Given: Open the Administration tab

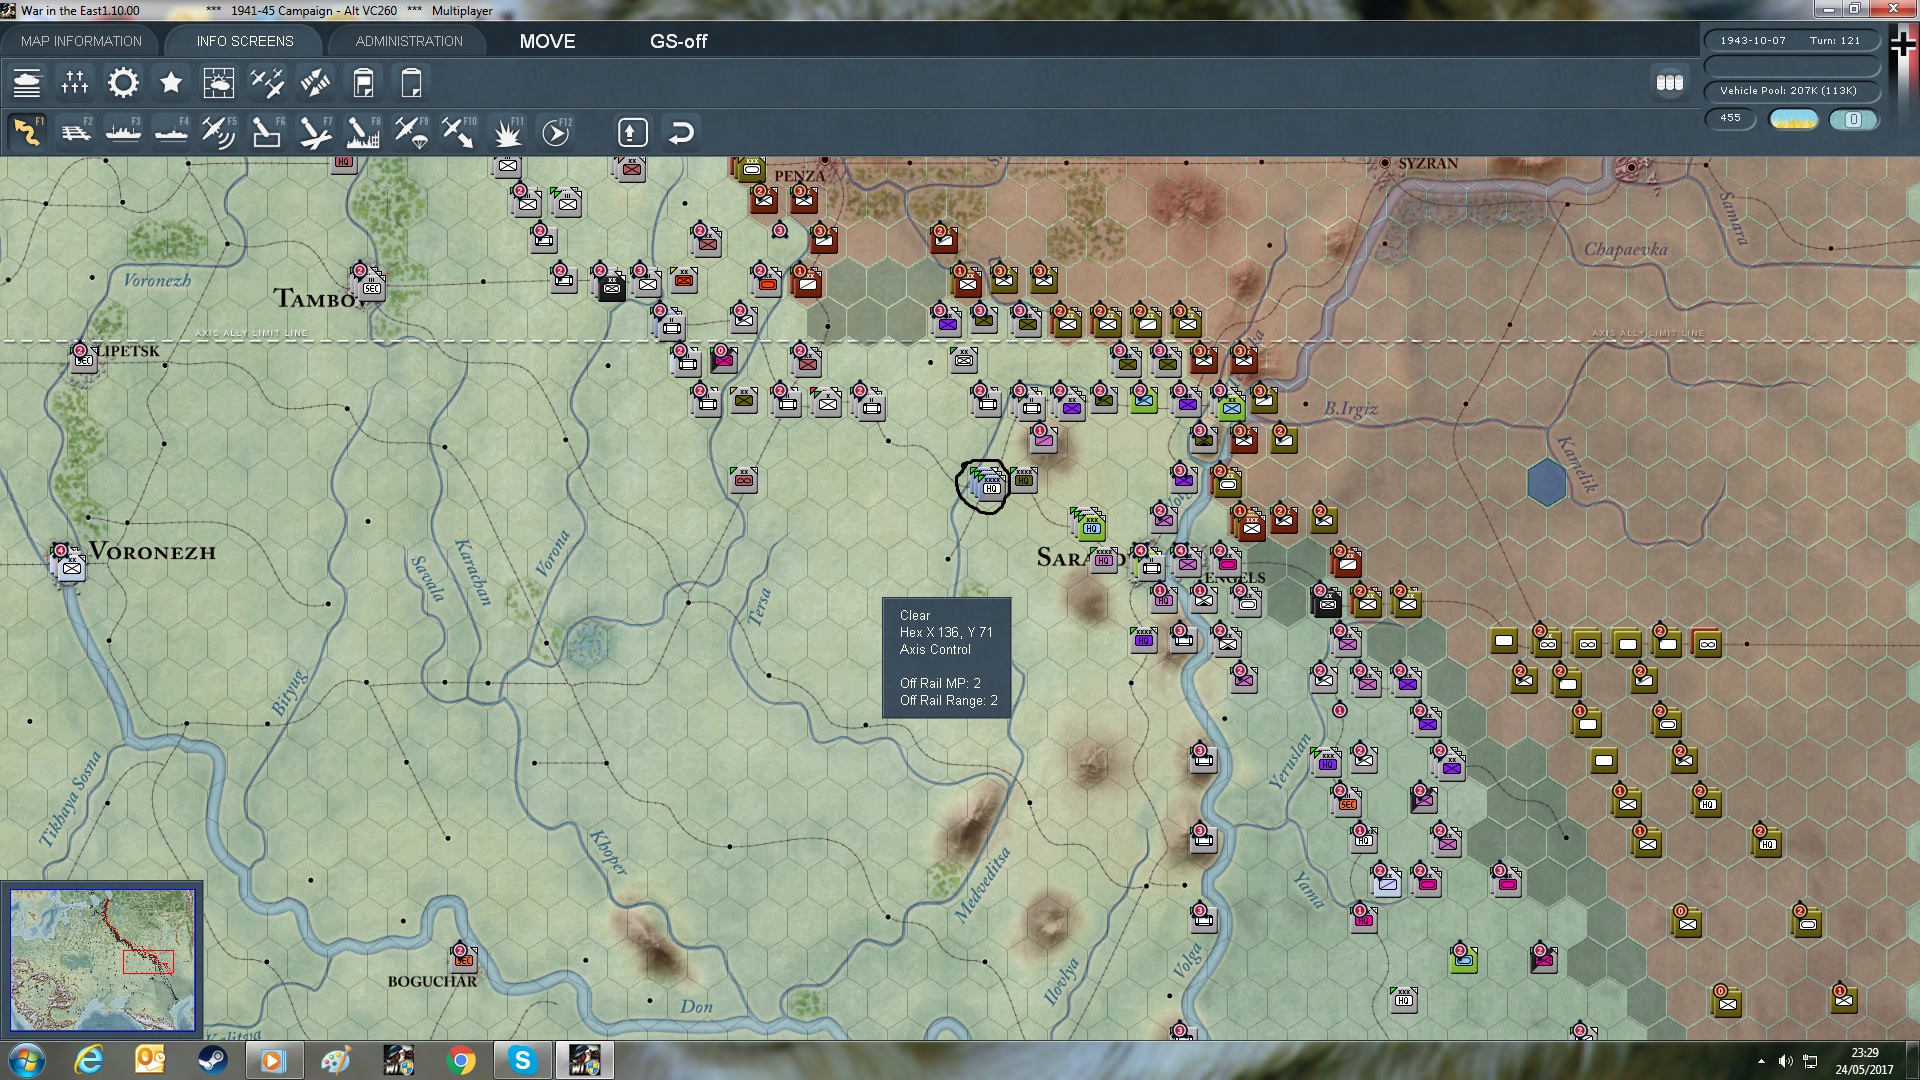Looking at the screenshot, I should 409,41.
